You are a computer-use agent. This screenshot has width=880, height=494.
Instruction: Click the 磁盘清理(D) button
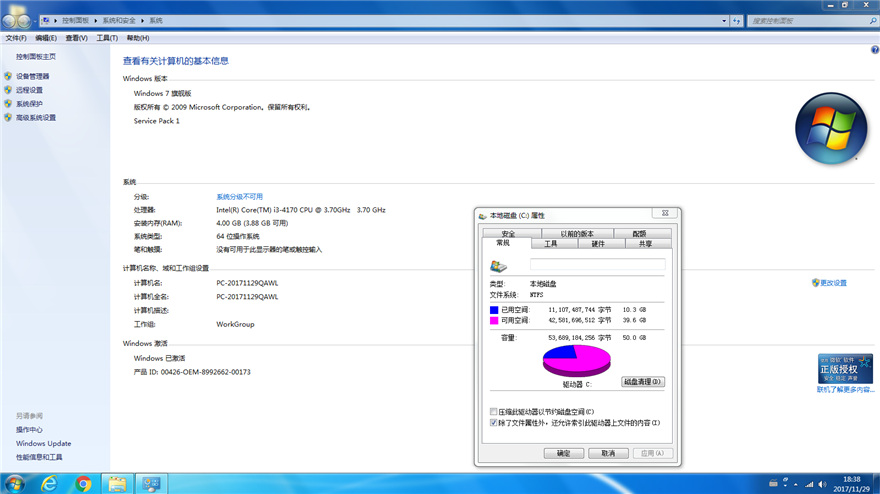pyautogui.click(x=643, y=382)
